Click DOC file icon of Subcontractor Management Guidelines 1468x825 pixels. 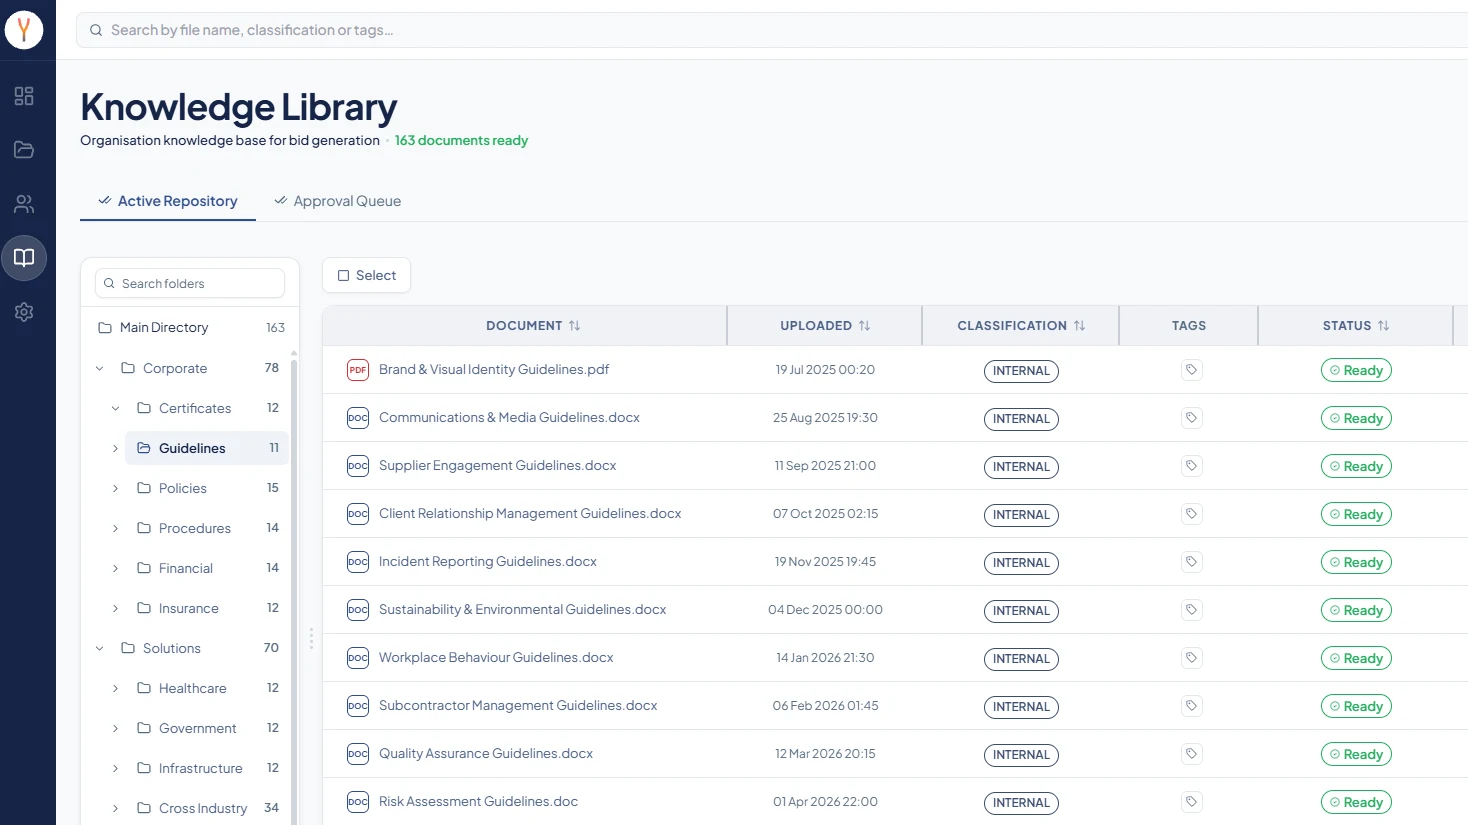pos(358,706)
